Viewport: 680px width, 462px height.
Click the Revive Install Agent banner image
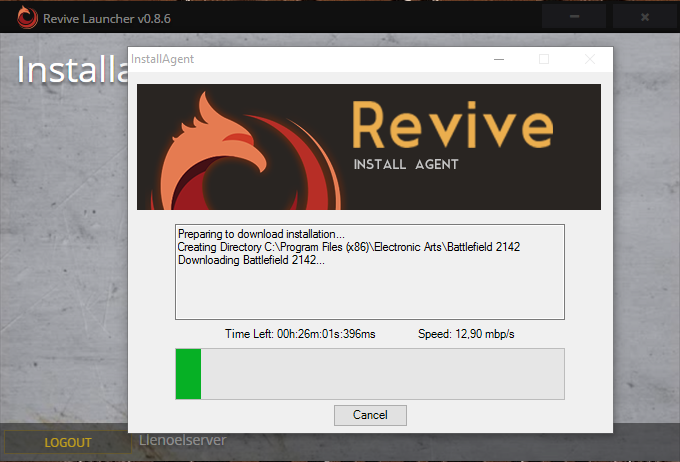click(369, 147)
